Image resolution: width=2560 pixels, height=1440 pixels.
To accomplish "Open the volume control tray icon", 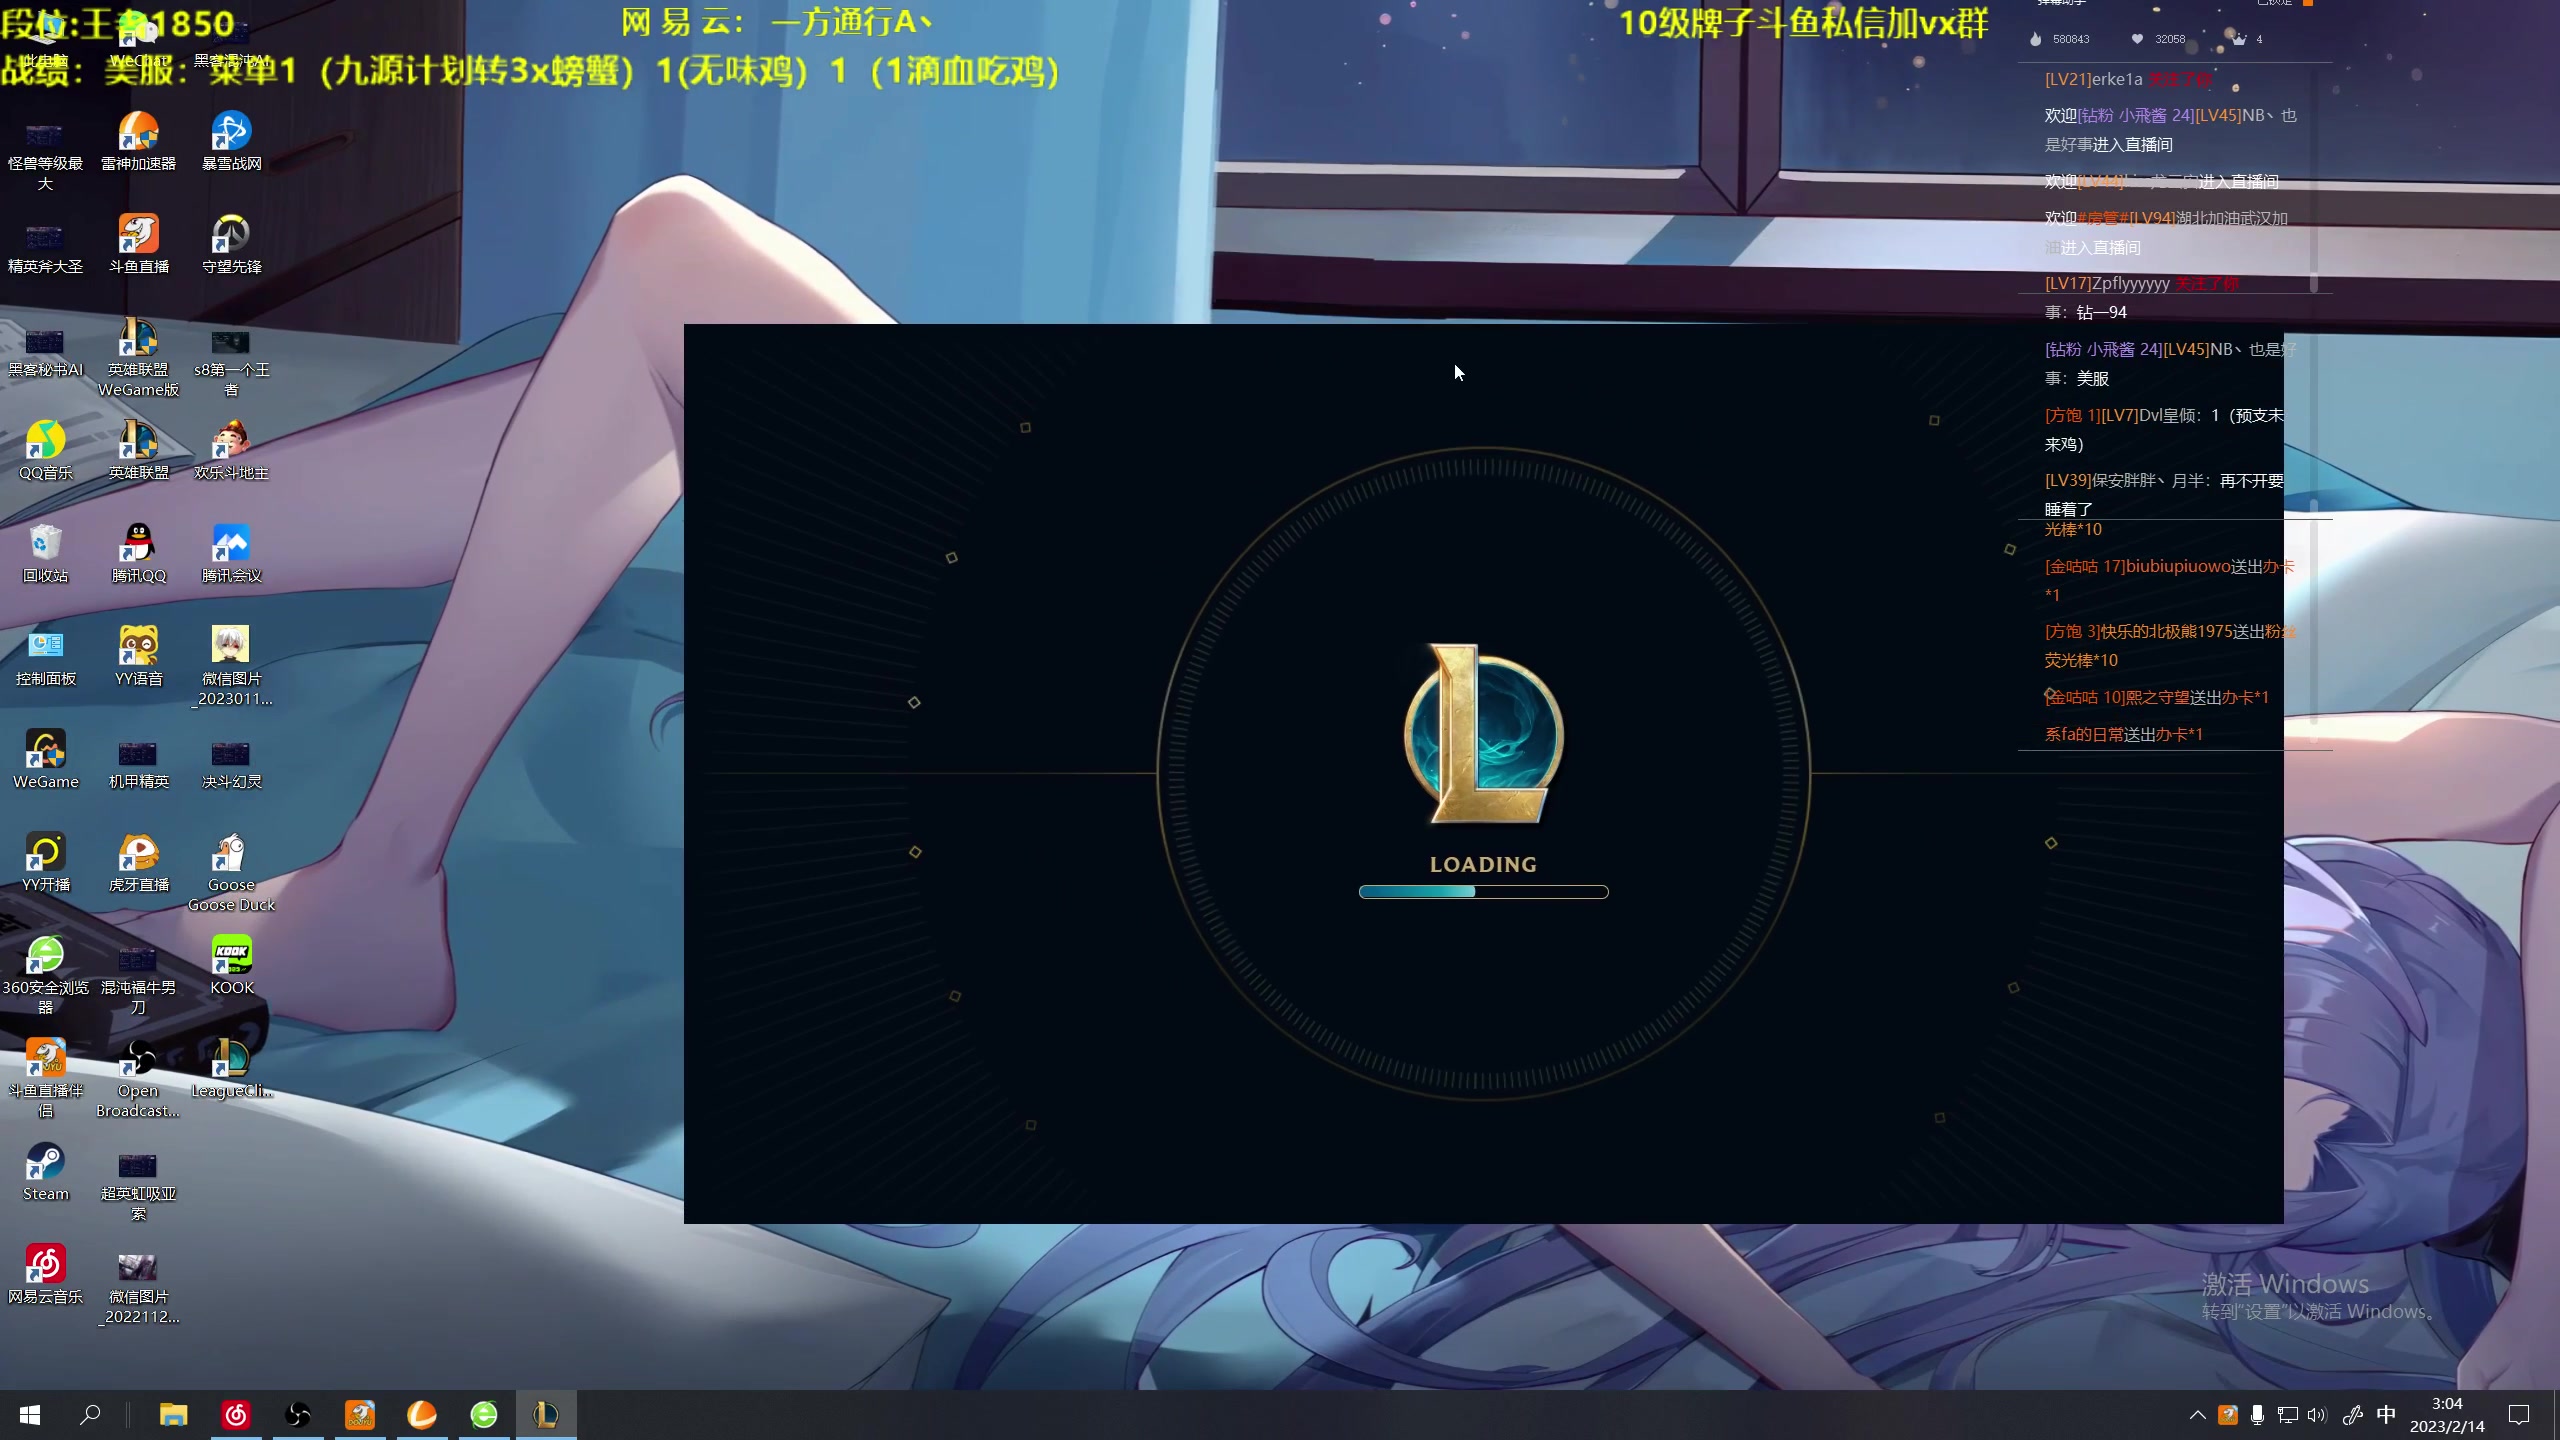I will (2317, 1415).
